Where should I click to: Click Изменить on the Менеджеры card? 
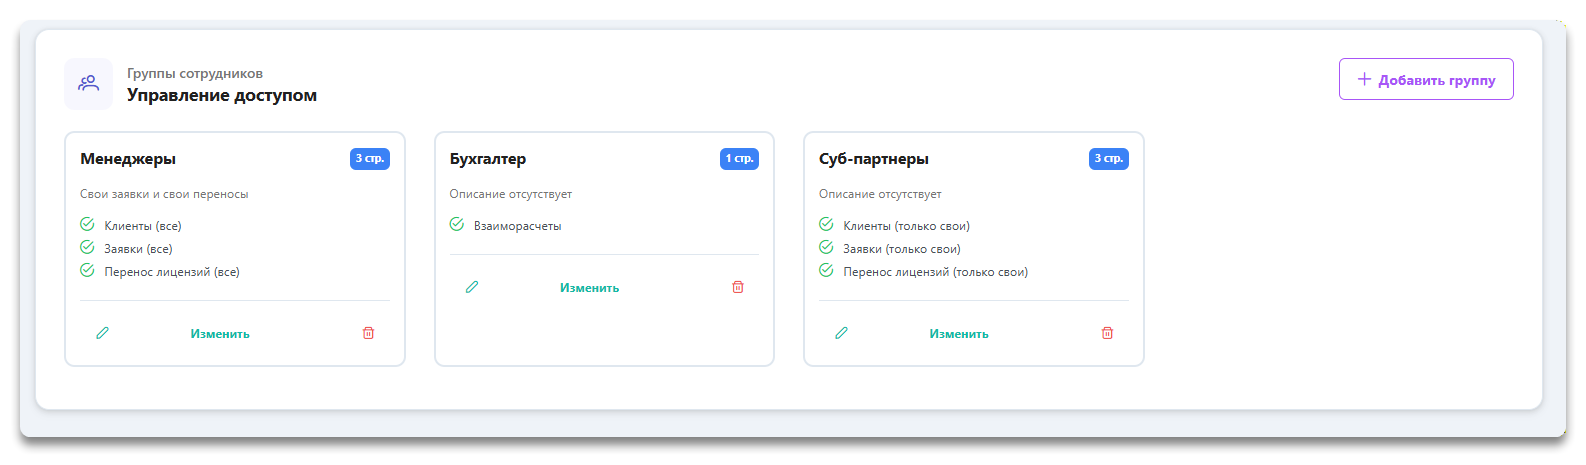tap(220, 334)
